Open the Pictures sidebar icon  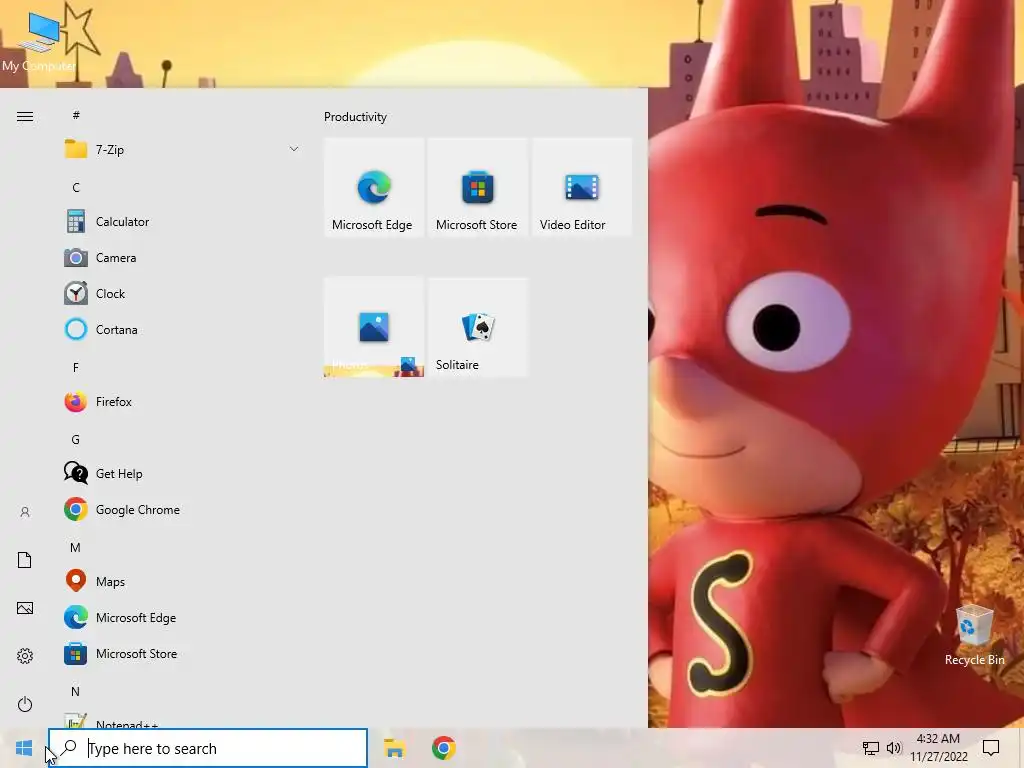(x=25, y=608)
